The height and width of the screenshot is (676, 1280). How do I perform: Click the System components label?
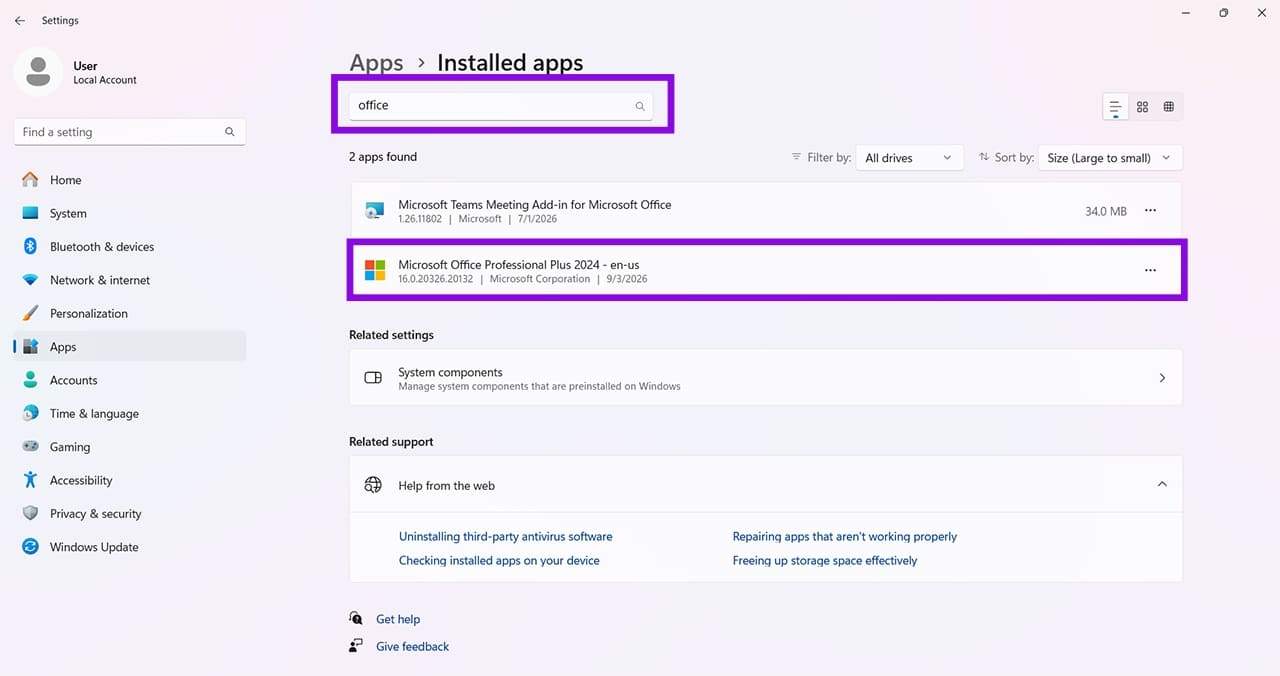[x=450, y=372]
